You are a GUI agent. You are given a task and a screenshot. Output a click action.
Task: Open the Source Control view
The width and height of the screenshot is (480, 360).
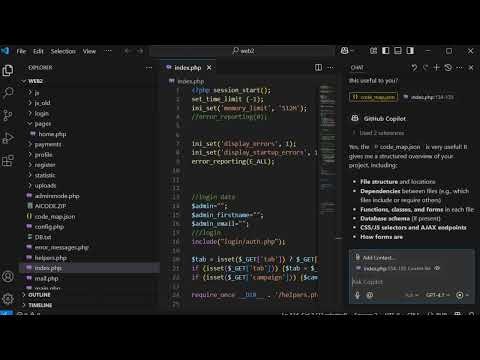tap(8, 115)
